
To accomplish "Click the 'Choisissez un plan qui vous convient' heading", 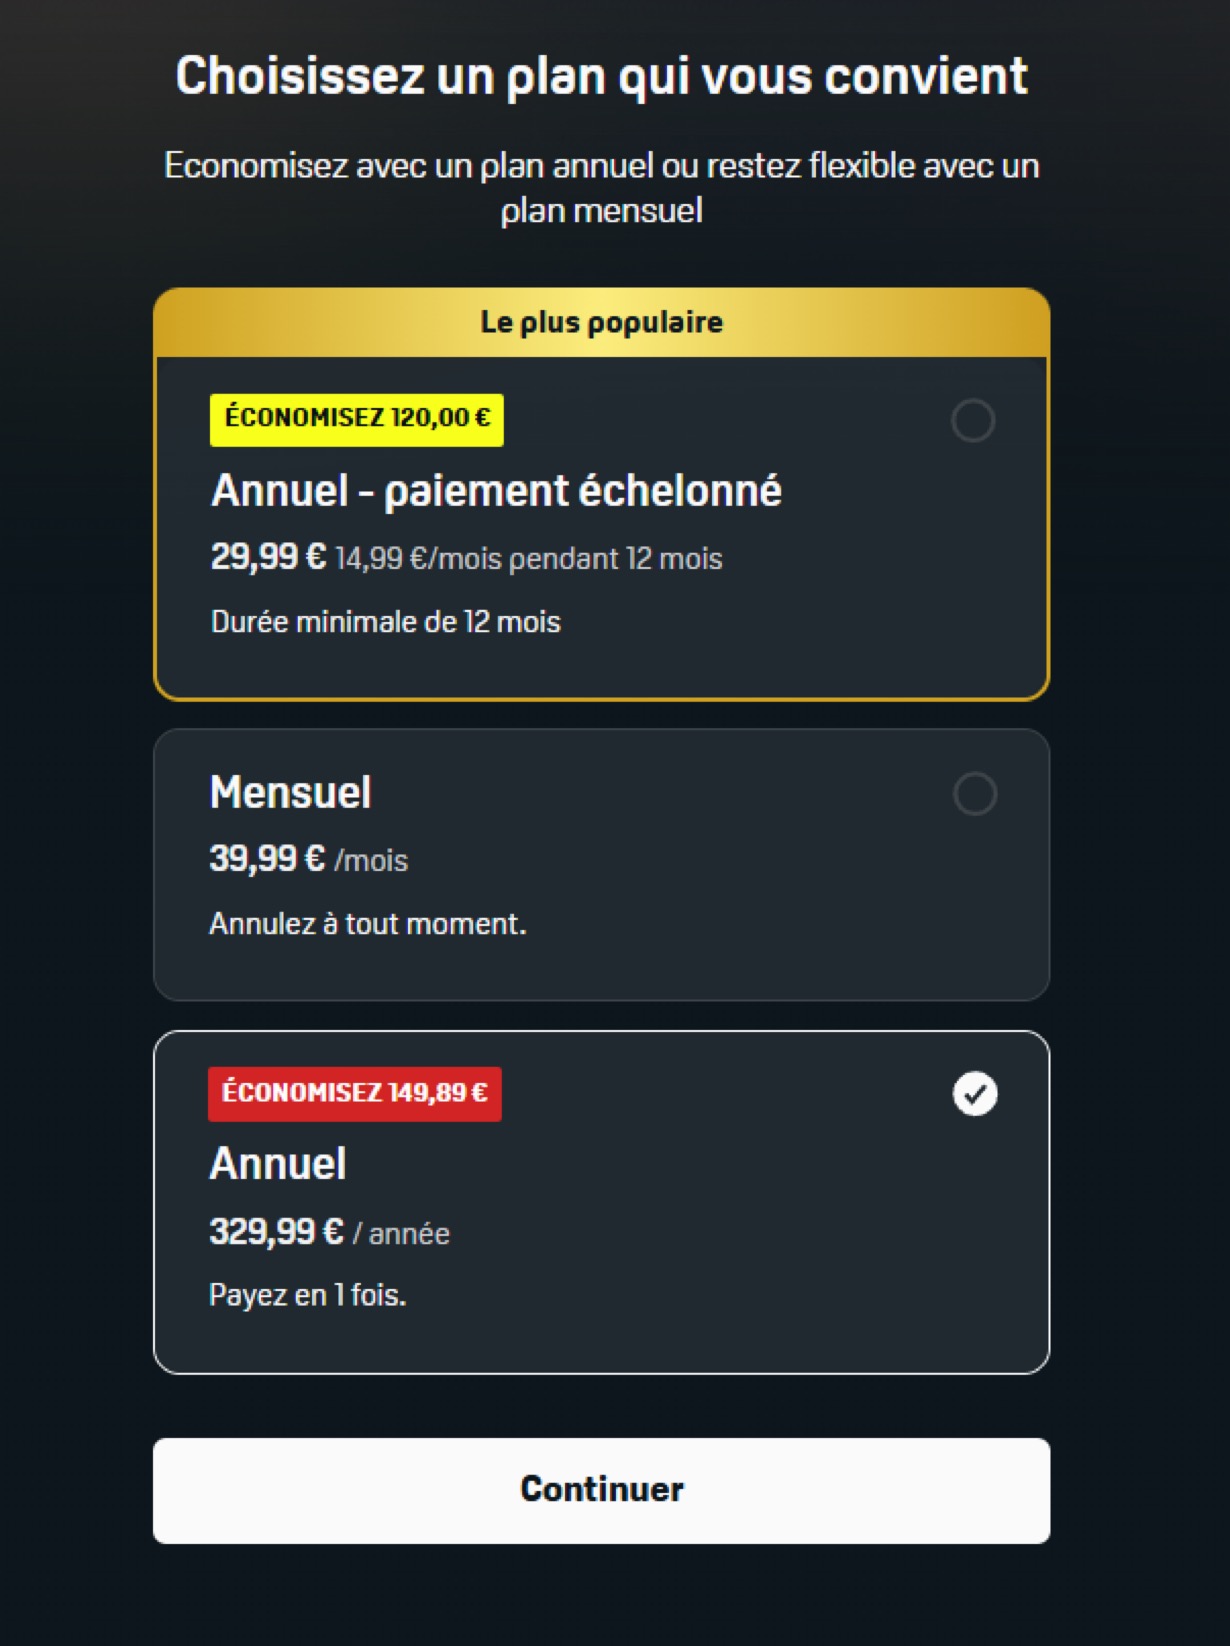I will (601, 77).
